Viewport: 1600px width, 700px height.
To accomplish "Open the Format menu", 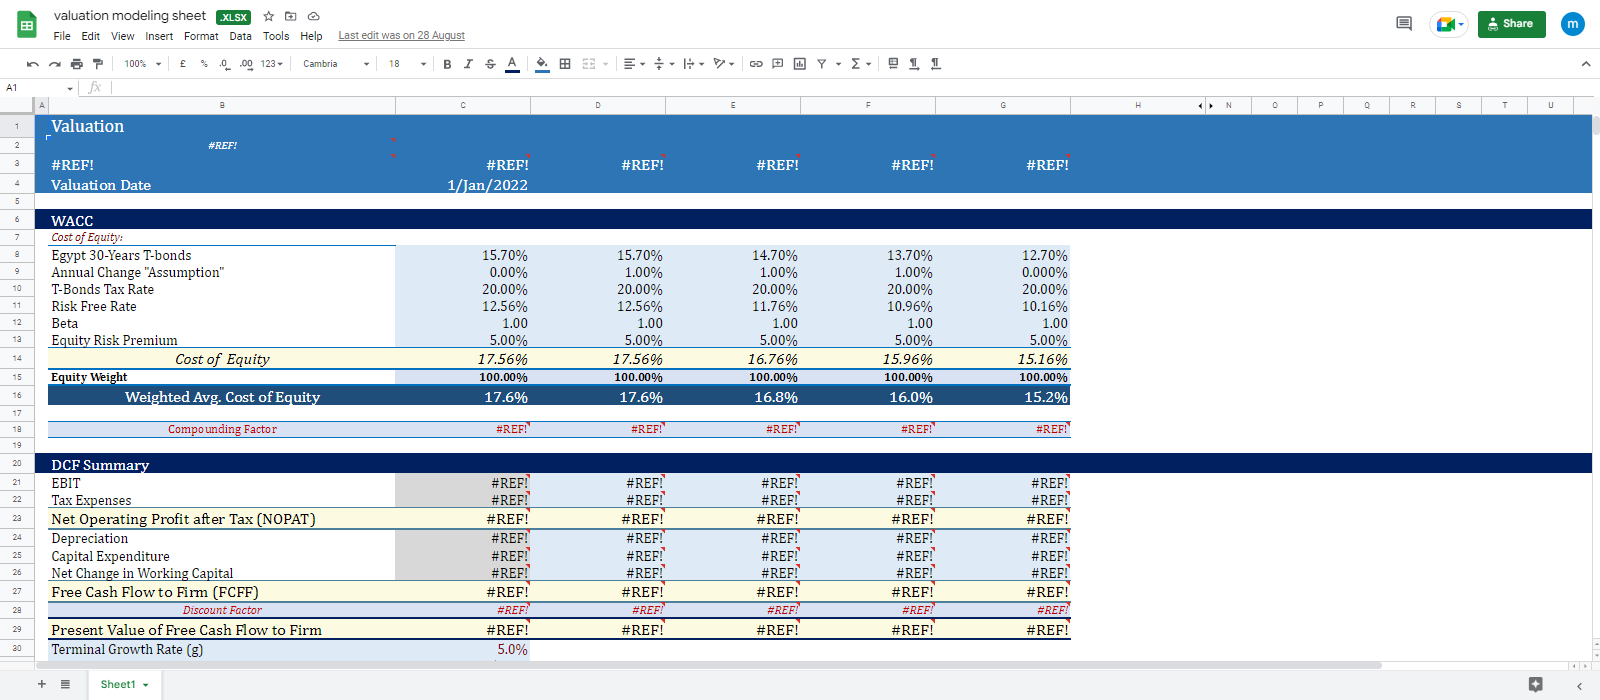I will pyautogui.click(x=201, y=36).
